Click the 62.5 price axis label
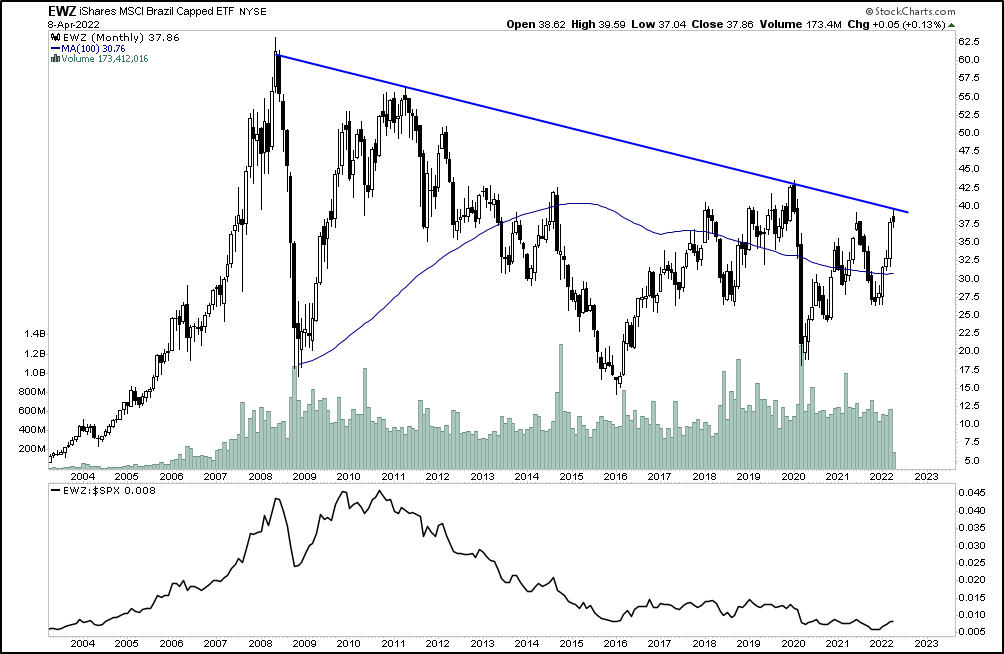 (x=968, y=42)
